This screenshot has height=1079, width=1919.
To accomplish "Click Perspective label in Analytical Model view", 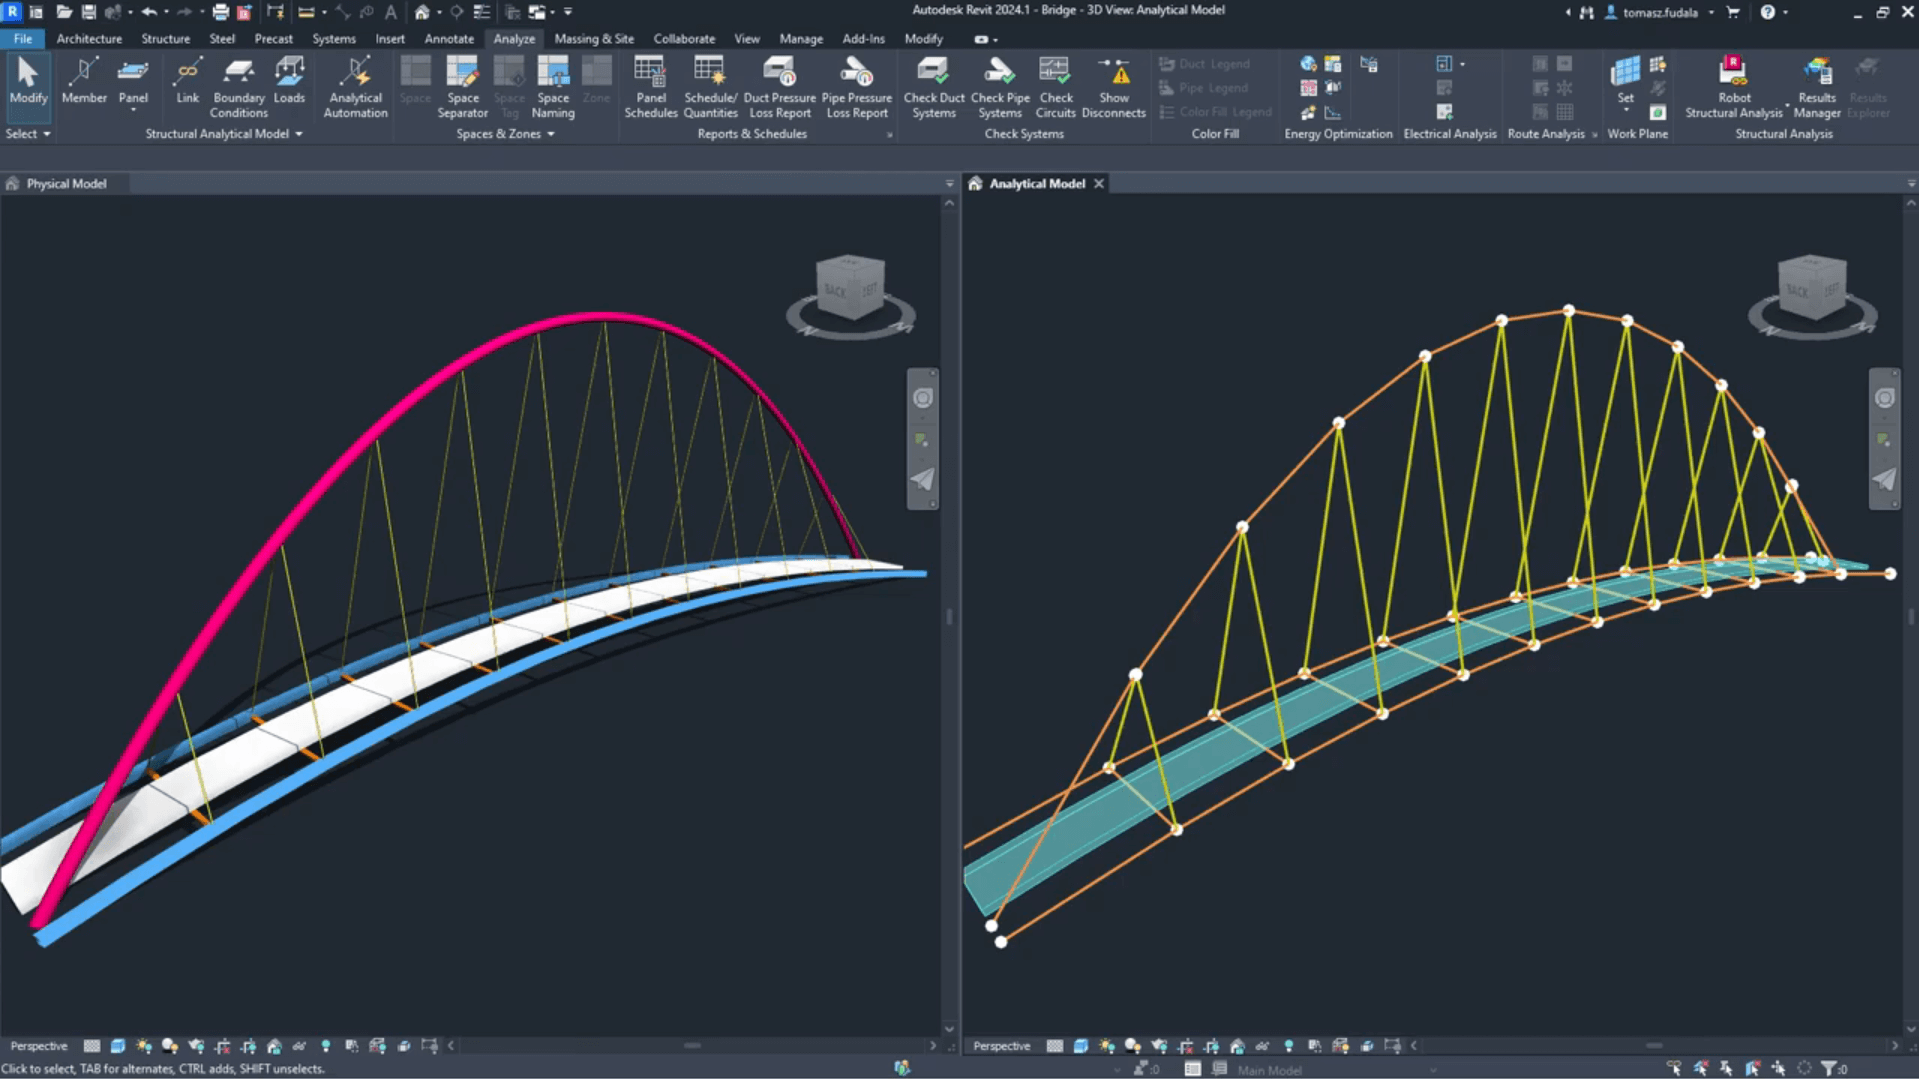I will coord(1001,1046).
